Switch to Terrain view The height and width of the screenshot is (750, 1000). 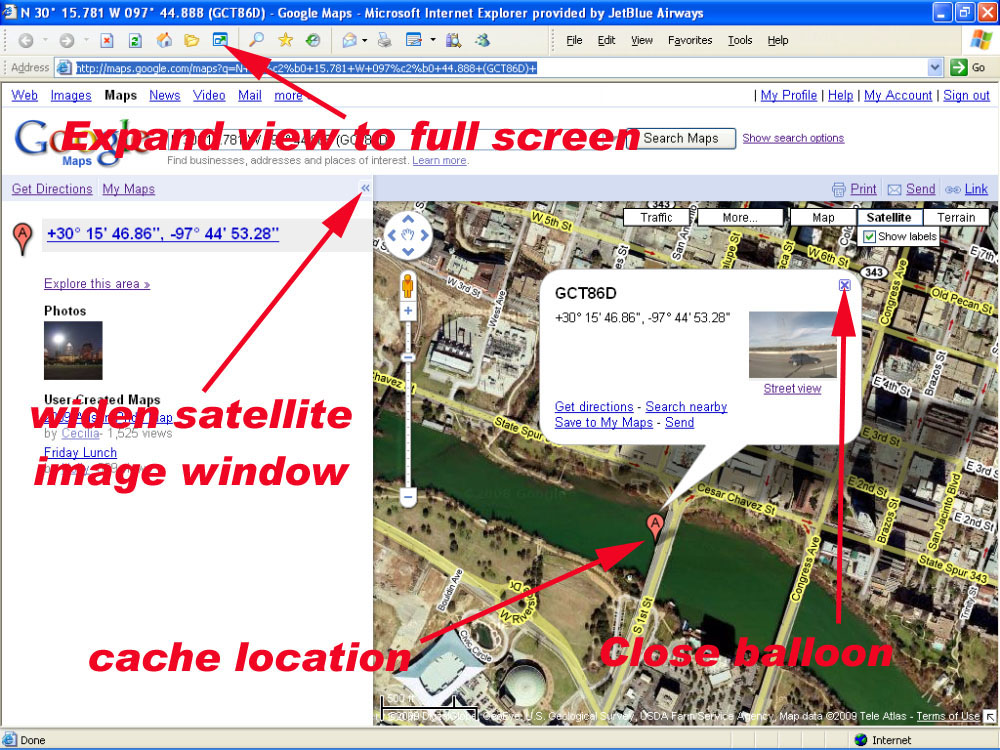(x=955, y=217)
